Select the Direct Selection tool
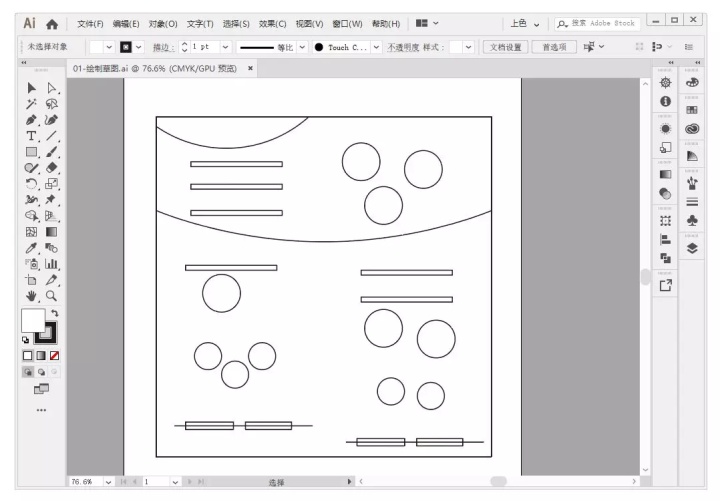 51,88
